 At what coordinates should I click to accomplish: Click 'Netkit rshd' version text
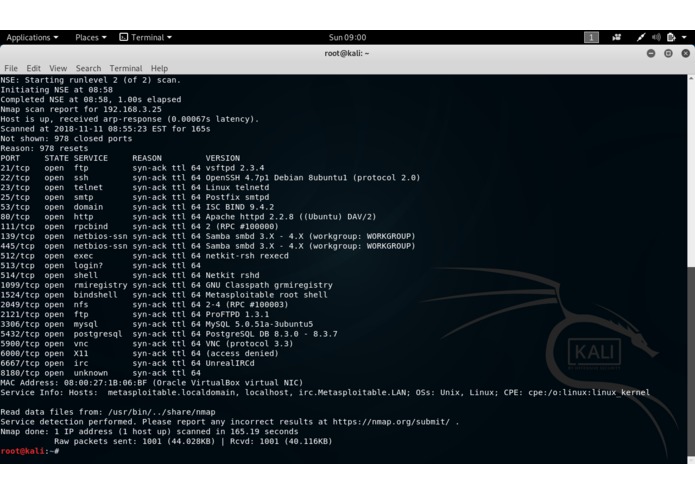(x=232, y=275)
